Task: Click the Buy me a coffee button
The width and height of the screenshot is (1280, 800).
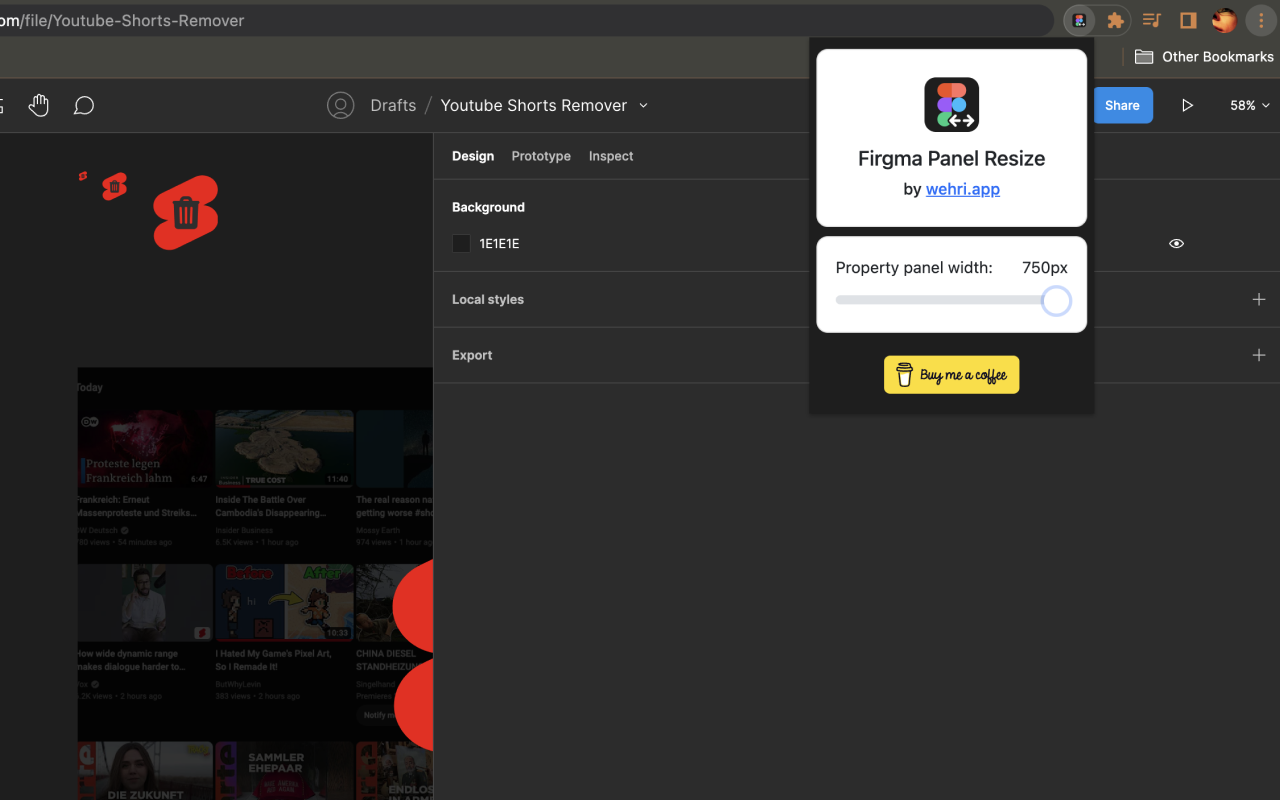Action: pyautogui.click(x=952, y=375)
